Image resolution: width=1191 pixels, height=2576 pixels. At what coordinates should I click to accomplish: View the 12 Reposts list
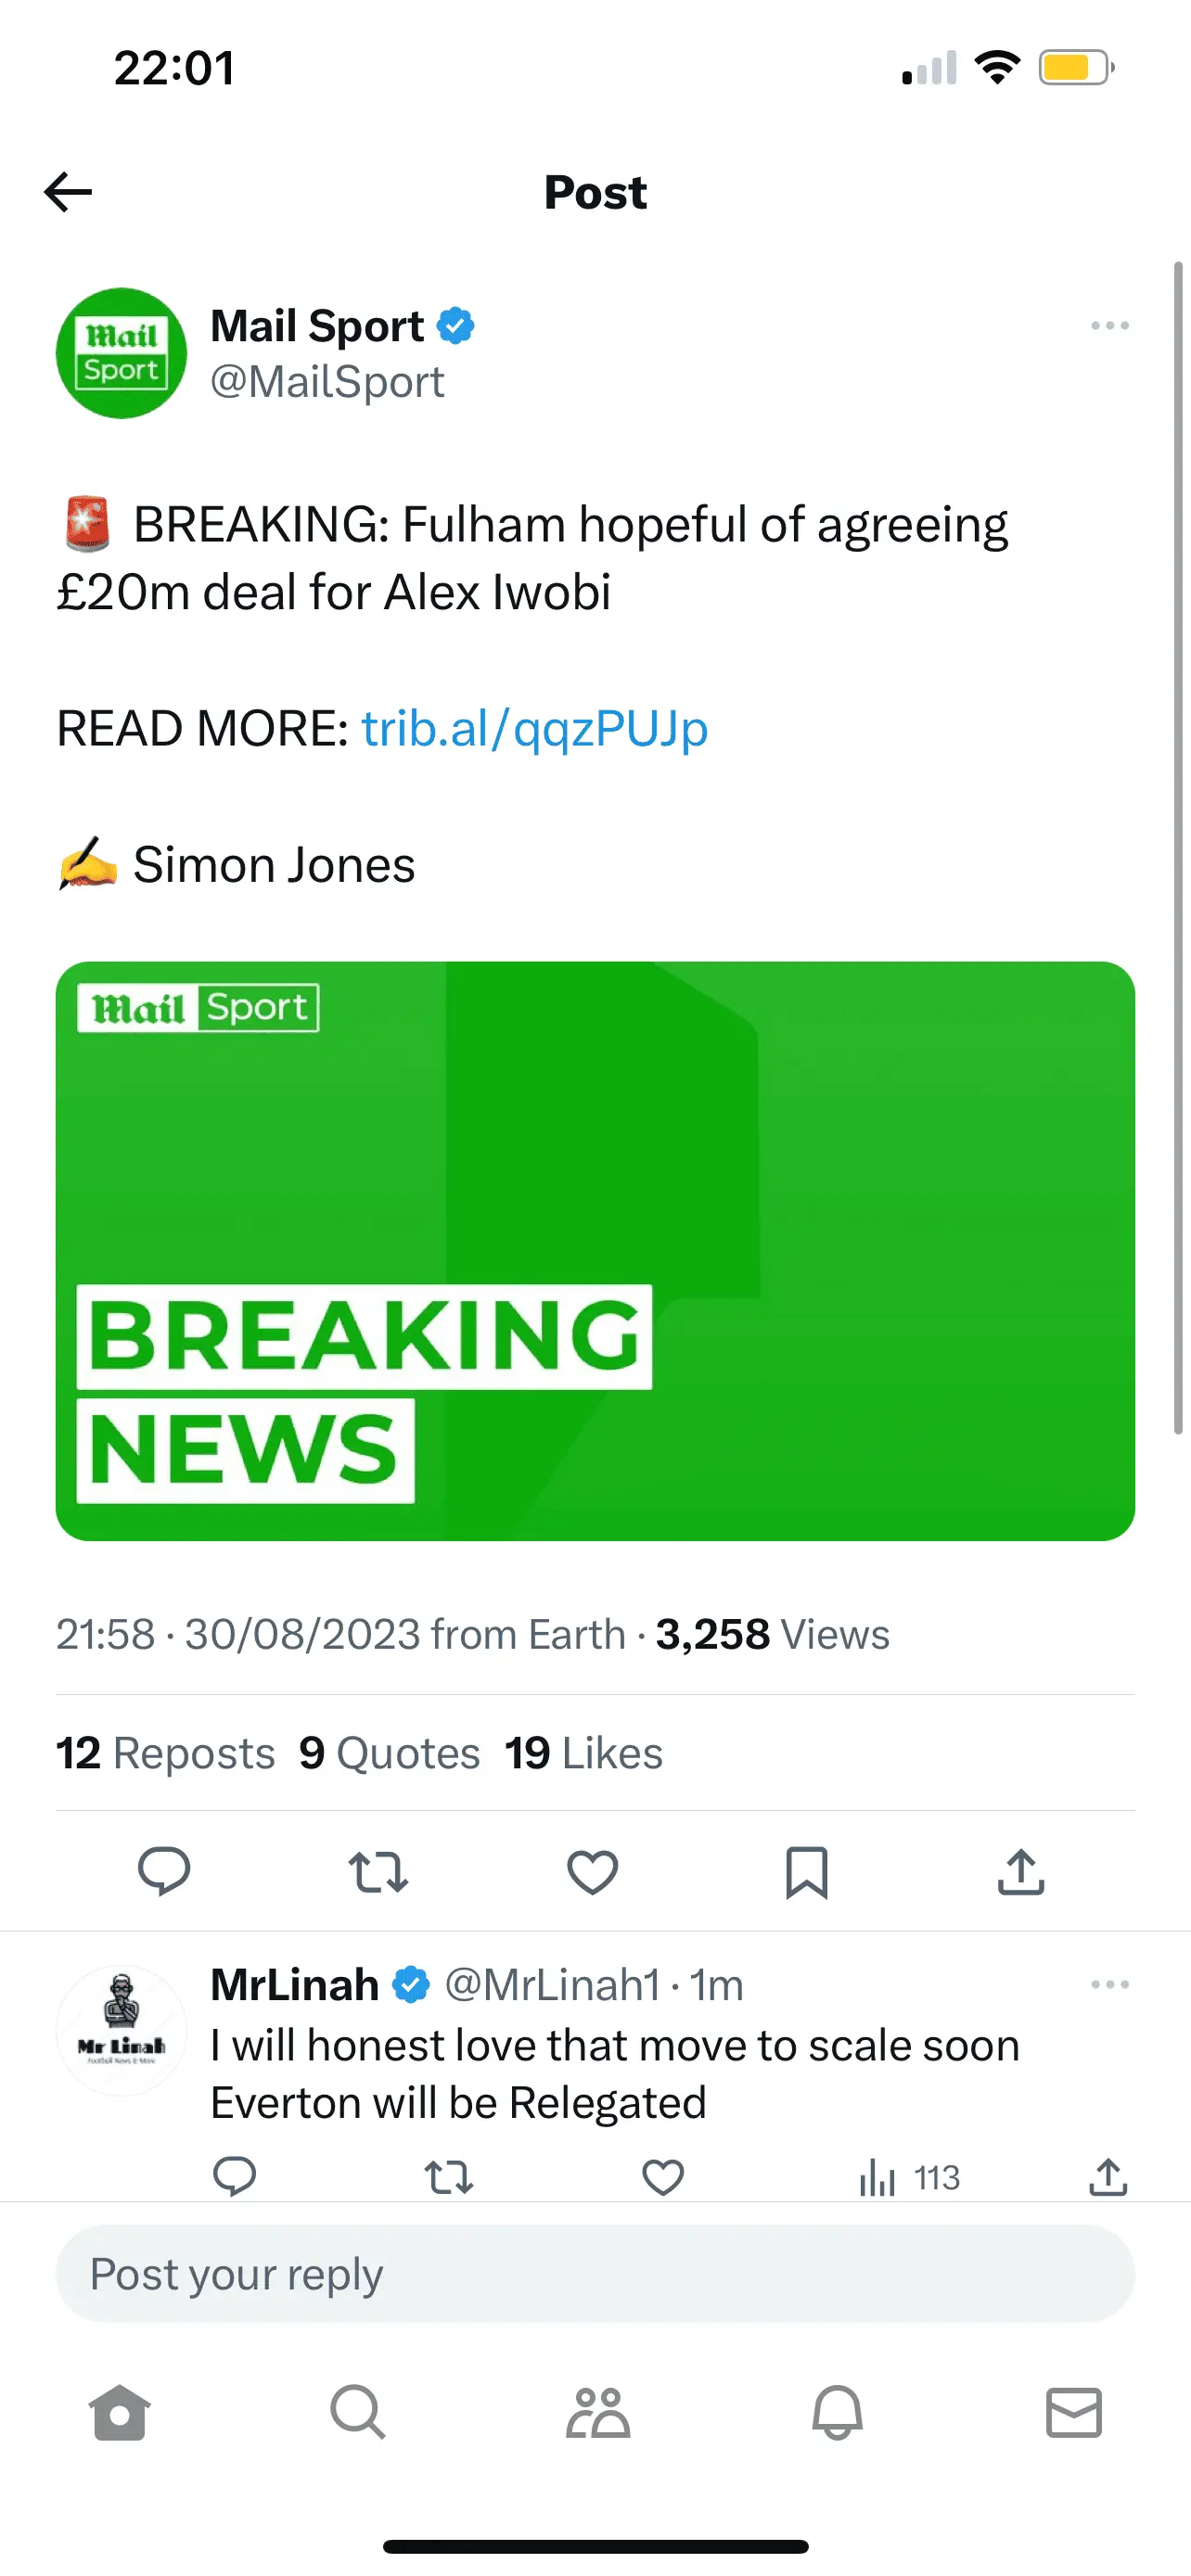click(x=165, y=1753)
